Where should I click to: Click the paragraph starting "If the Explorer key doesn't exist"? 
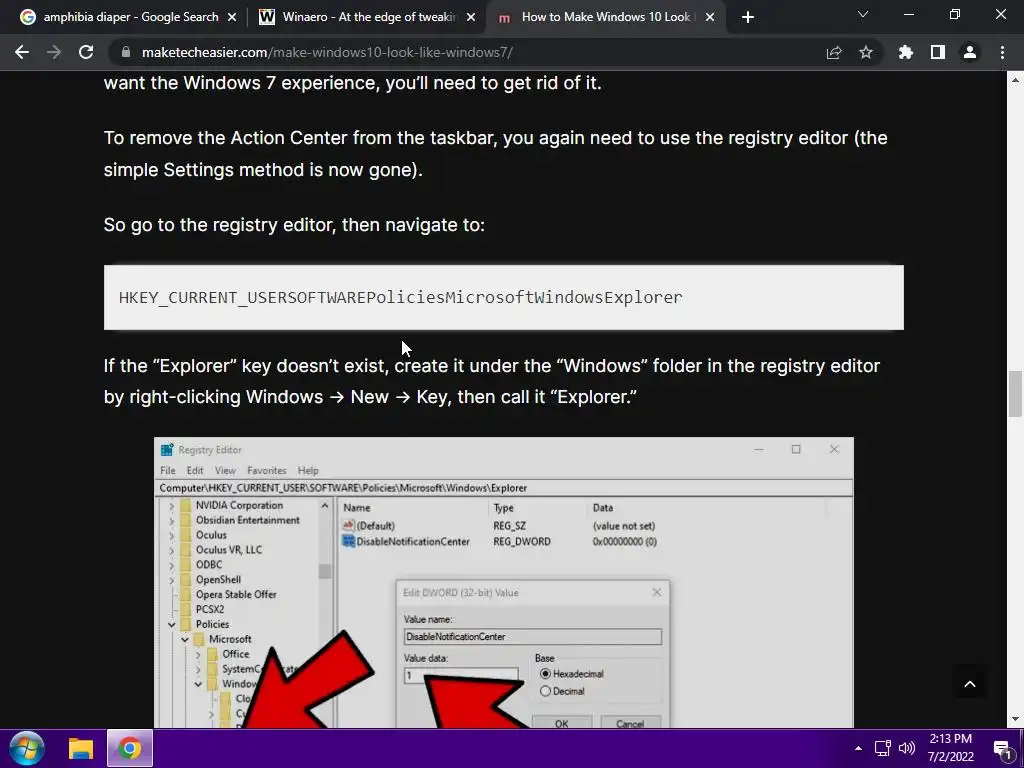492,381
